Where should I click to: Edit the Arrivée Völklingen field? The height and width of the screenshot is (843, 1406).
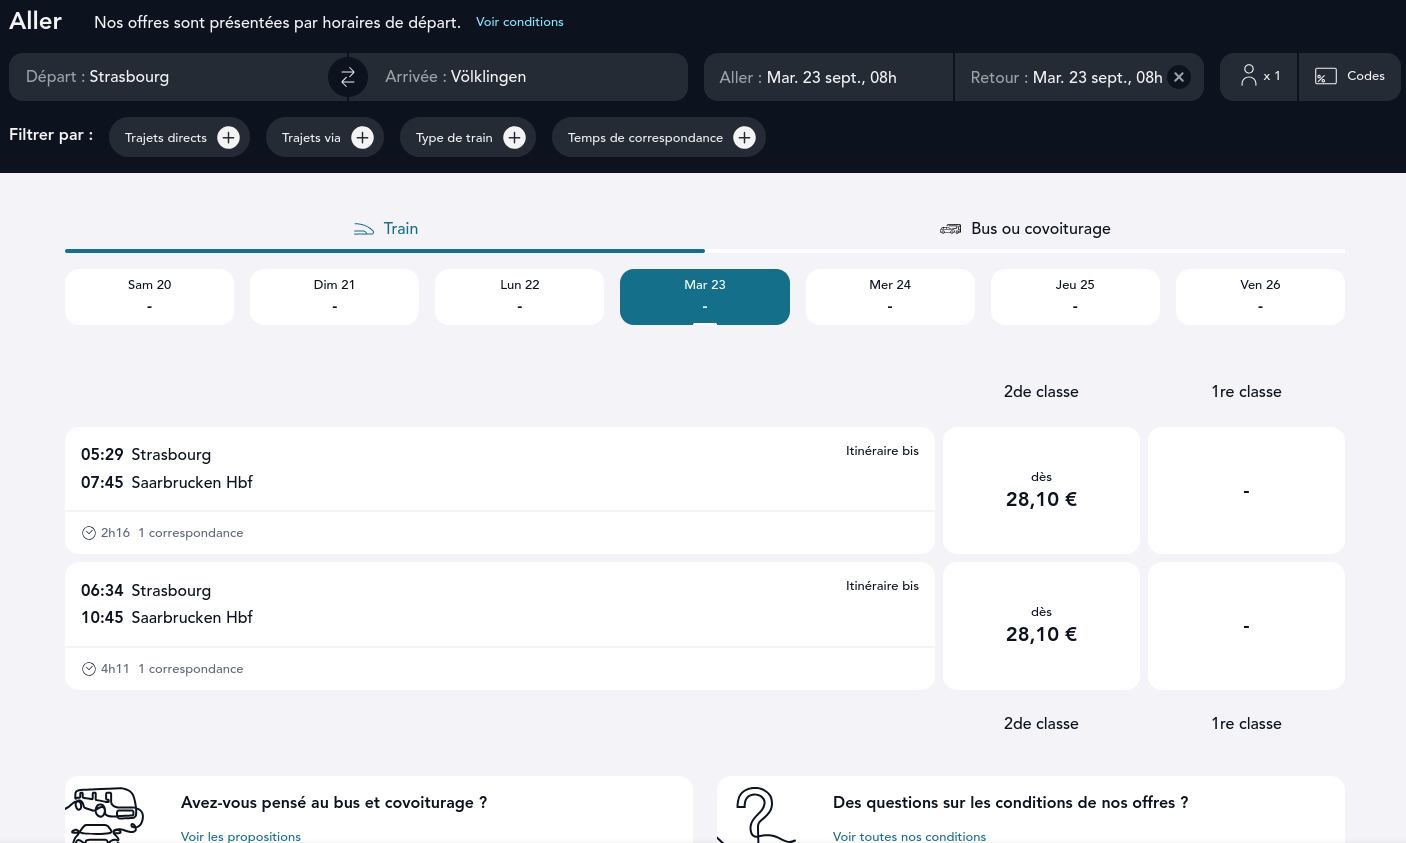[520, 77]
